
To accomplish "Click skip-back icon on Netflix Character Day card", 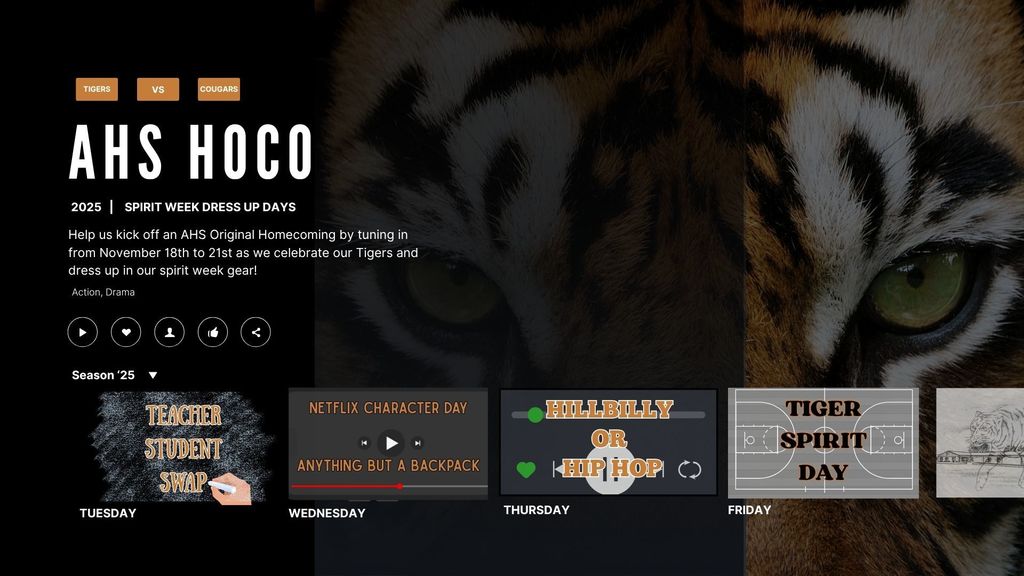I will 364,443.
